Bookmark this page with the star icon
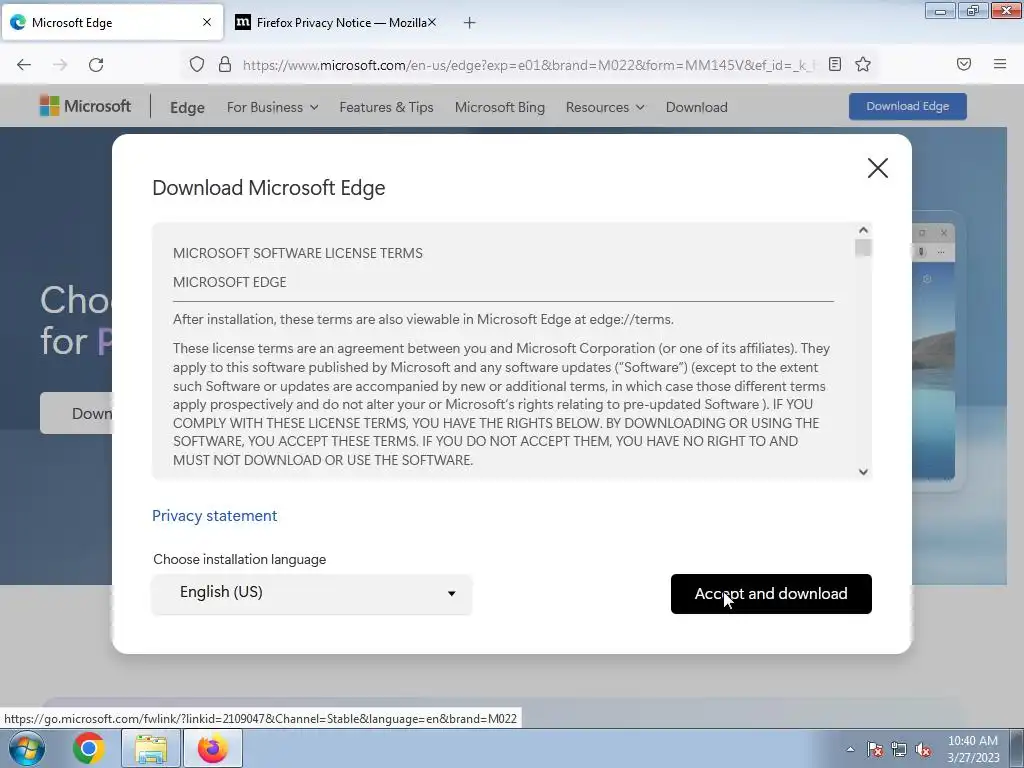The width and height of the screenshot is (1024, 768). click(x=863, y=64)
